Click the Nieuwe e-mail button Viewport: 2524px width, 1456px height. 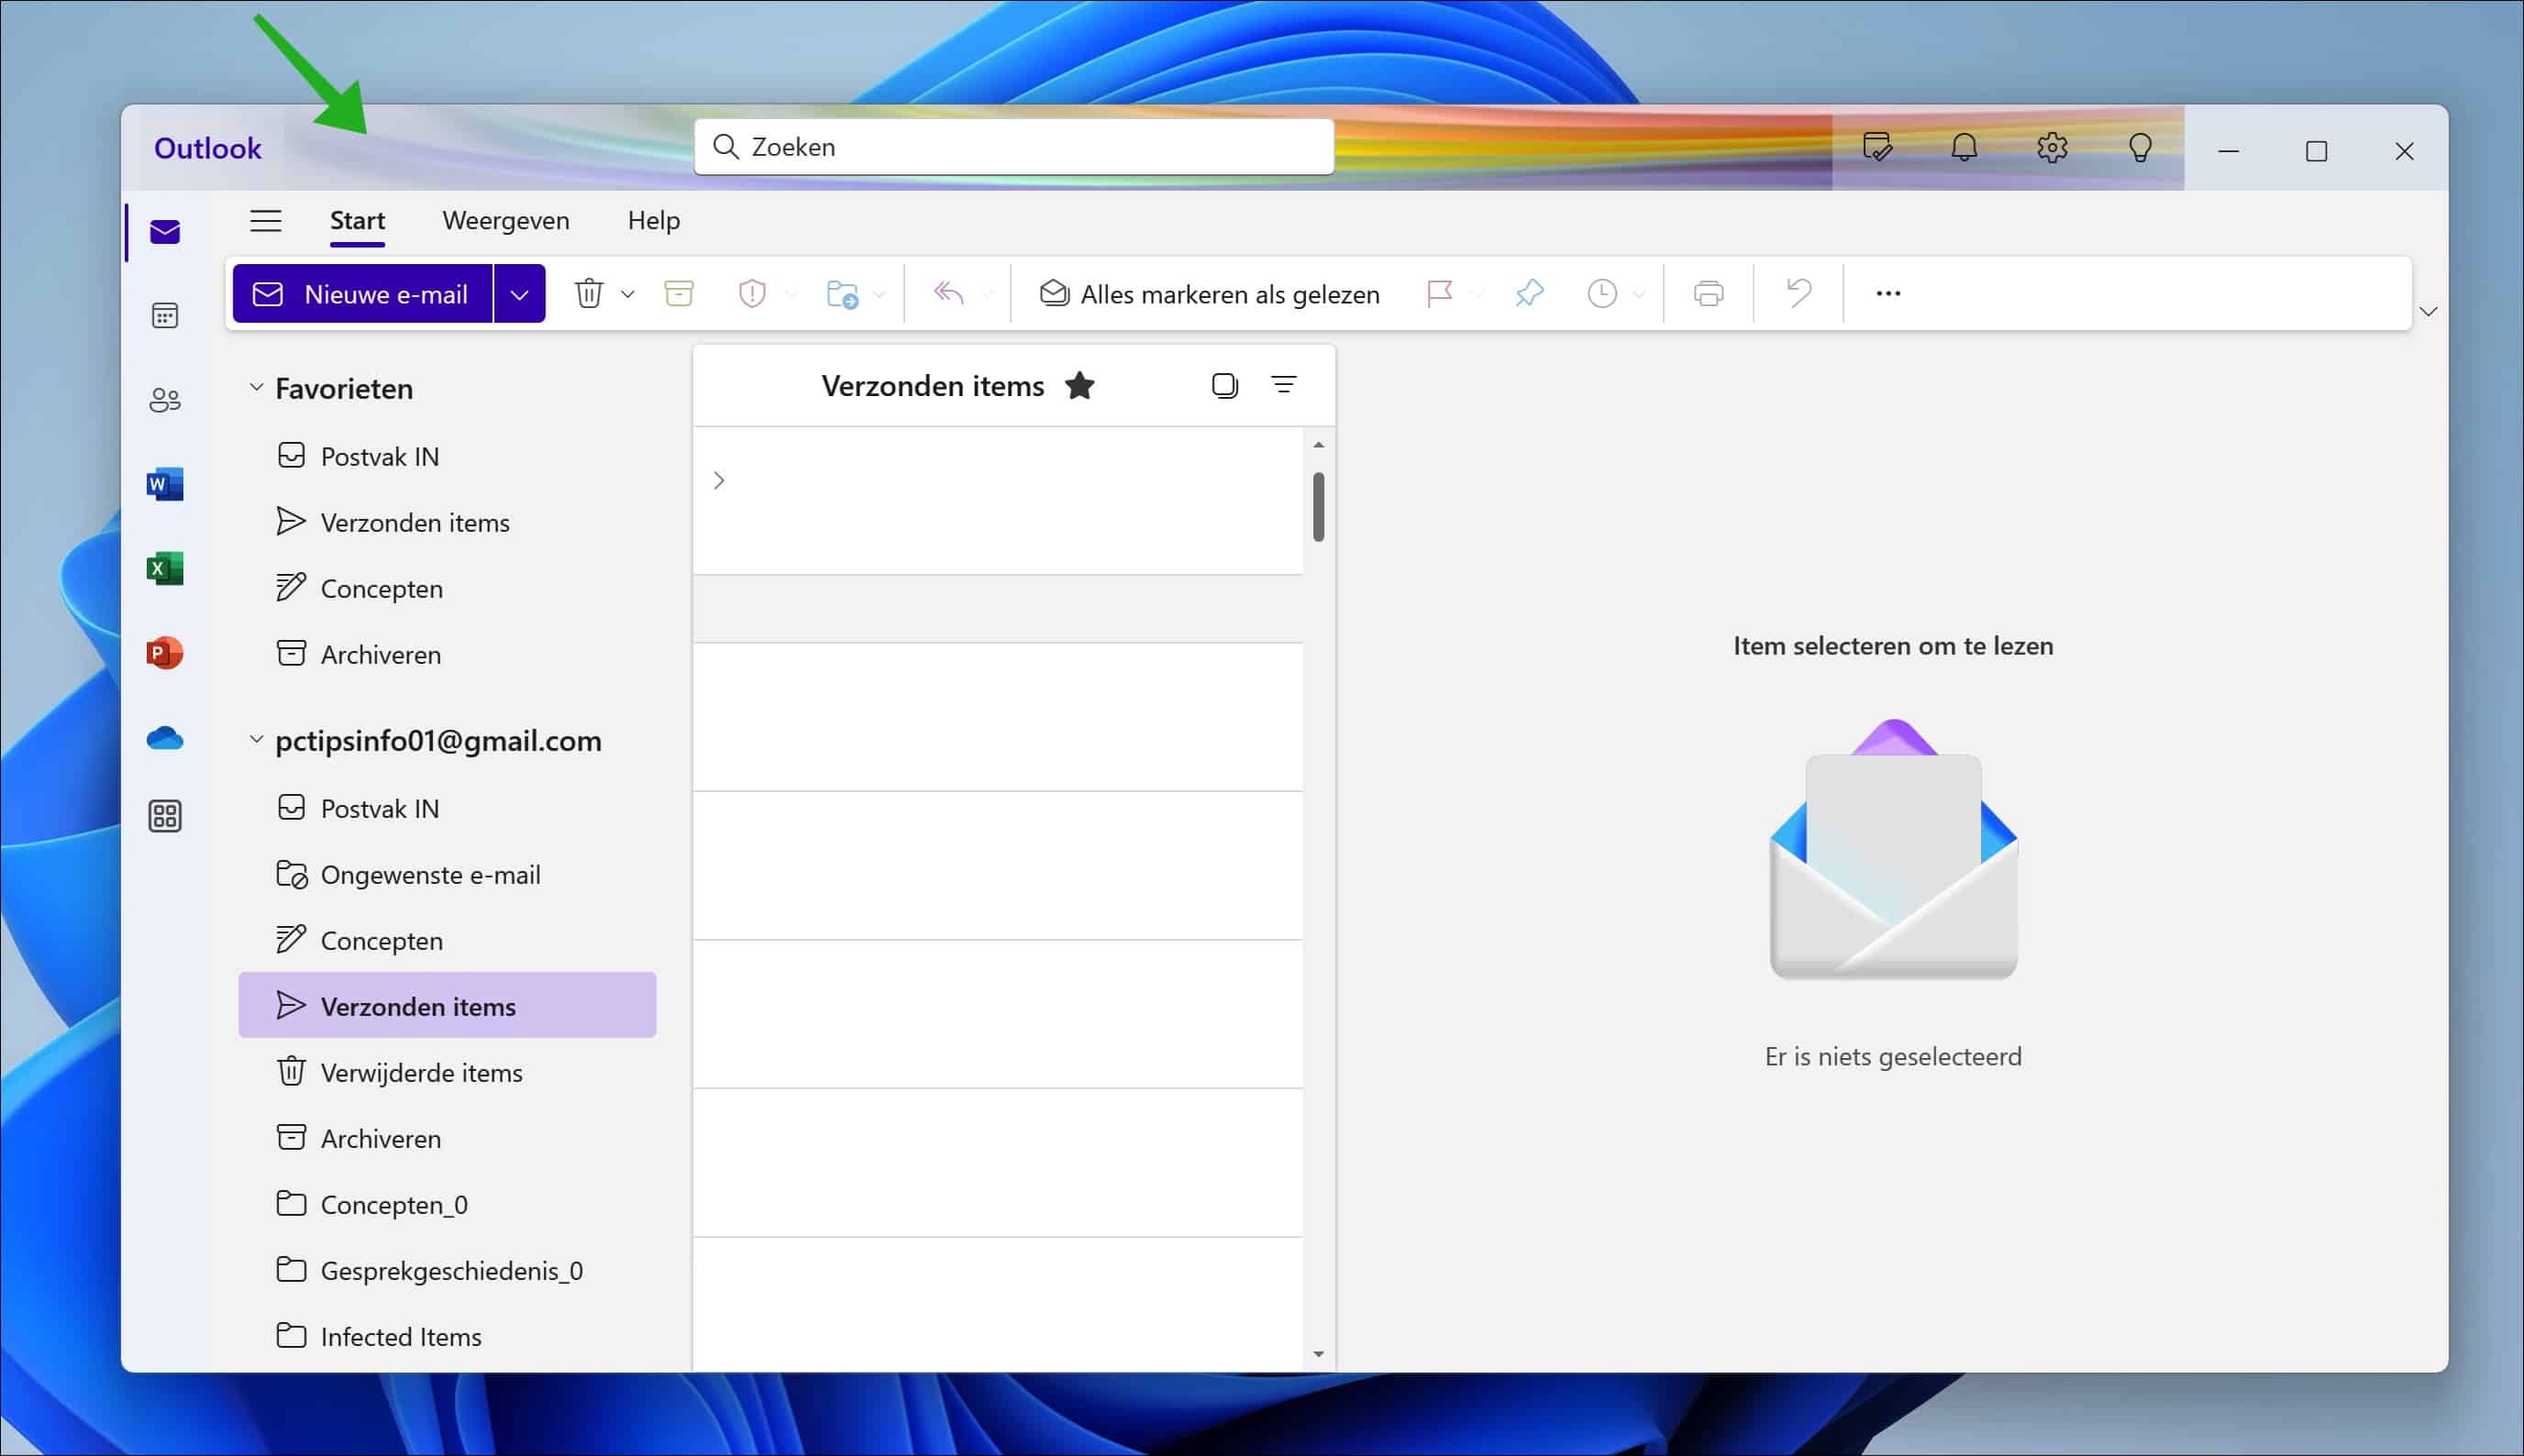363,294
